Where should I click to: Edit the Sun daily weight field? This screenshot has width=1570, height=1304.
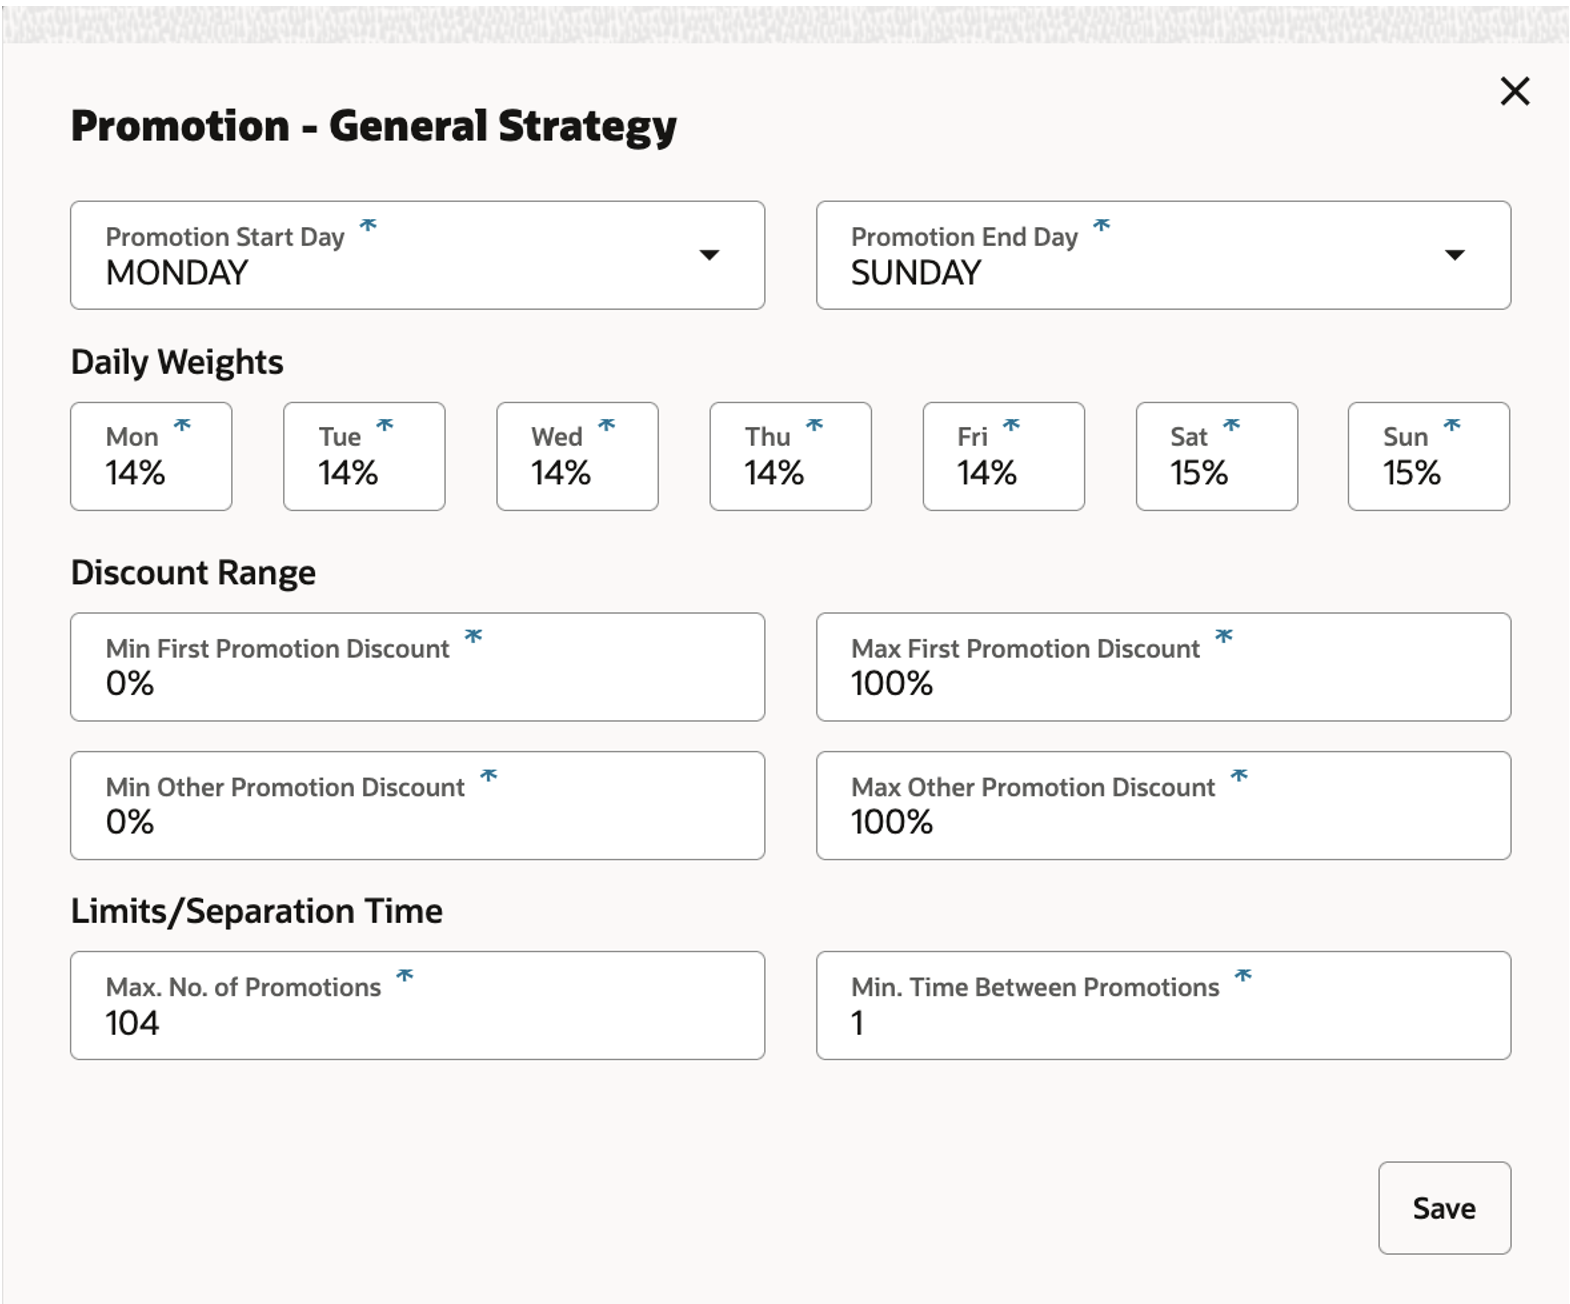pos(1429,456)
